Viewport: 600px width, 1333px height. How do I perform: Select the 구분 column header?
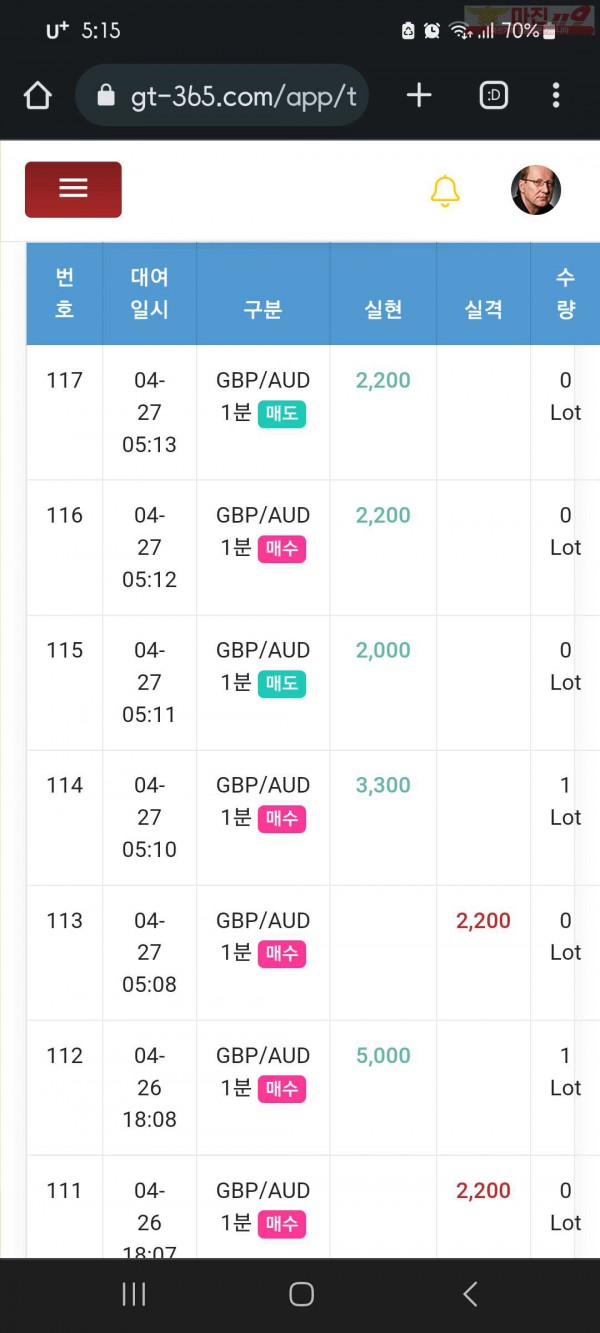tap(263, 310)
